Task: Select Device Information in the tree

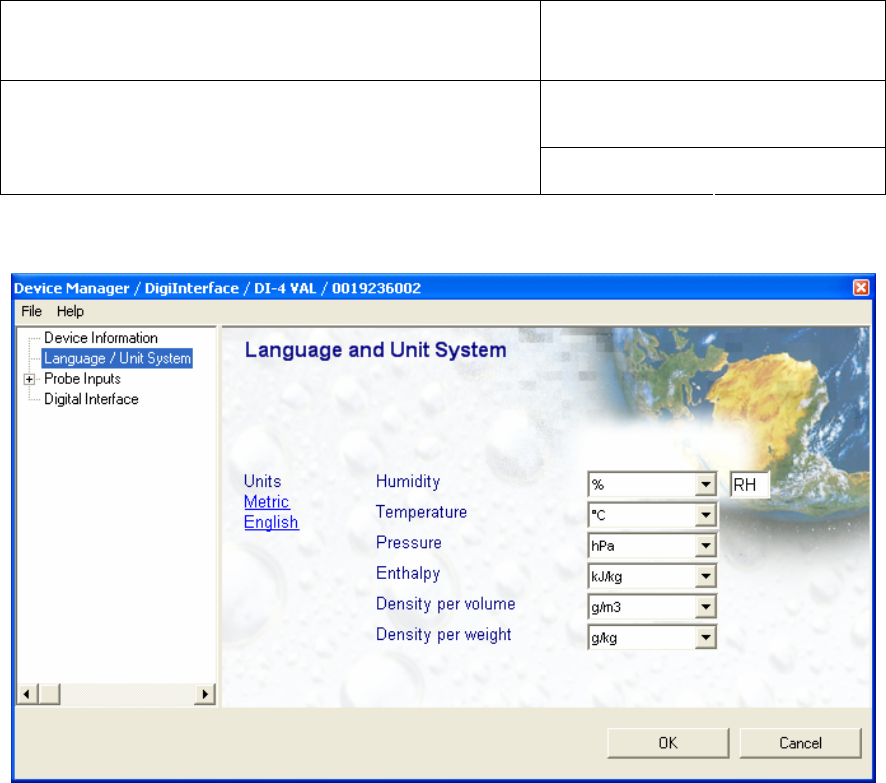Action: [101, 338]
